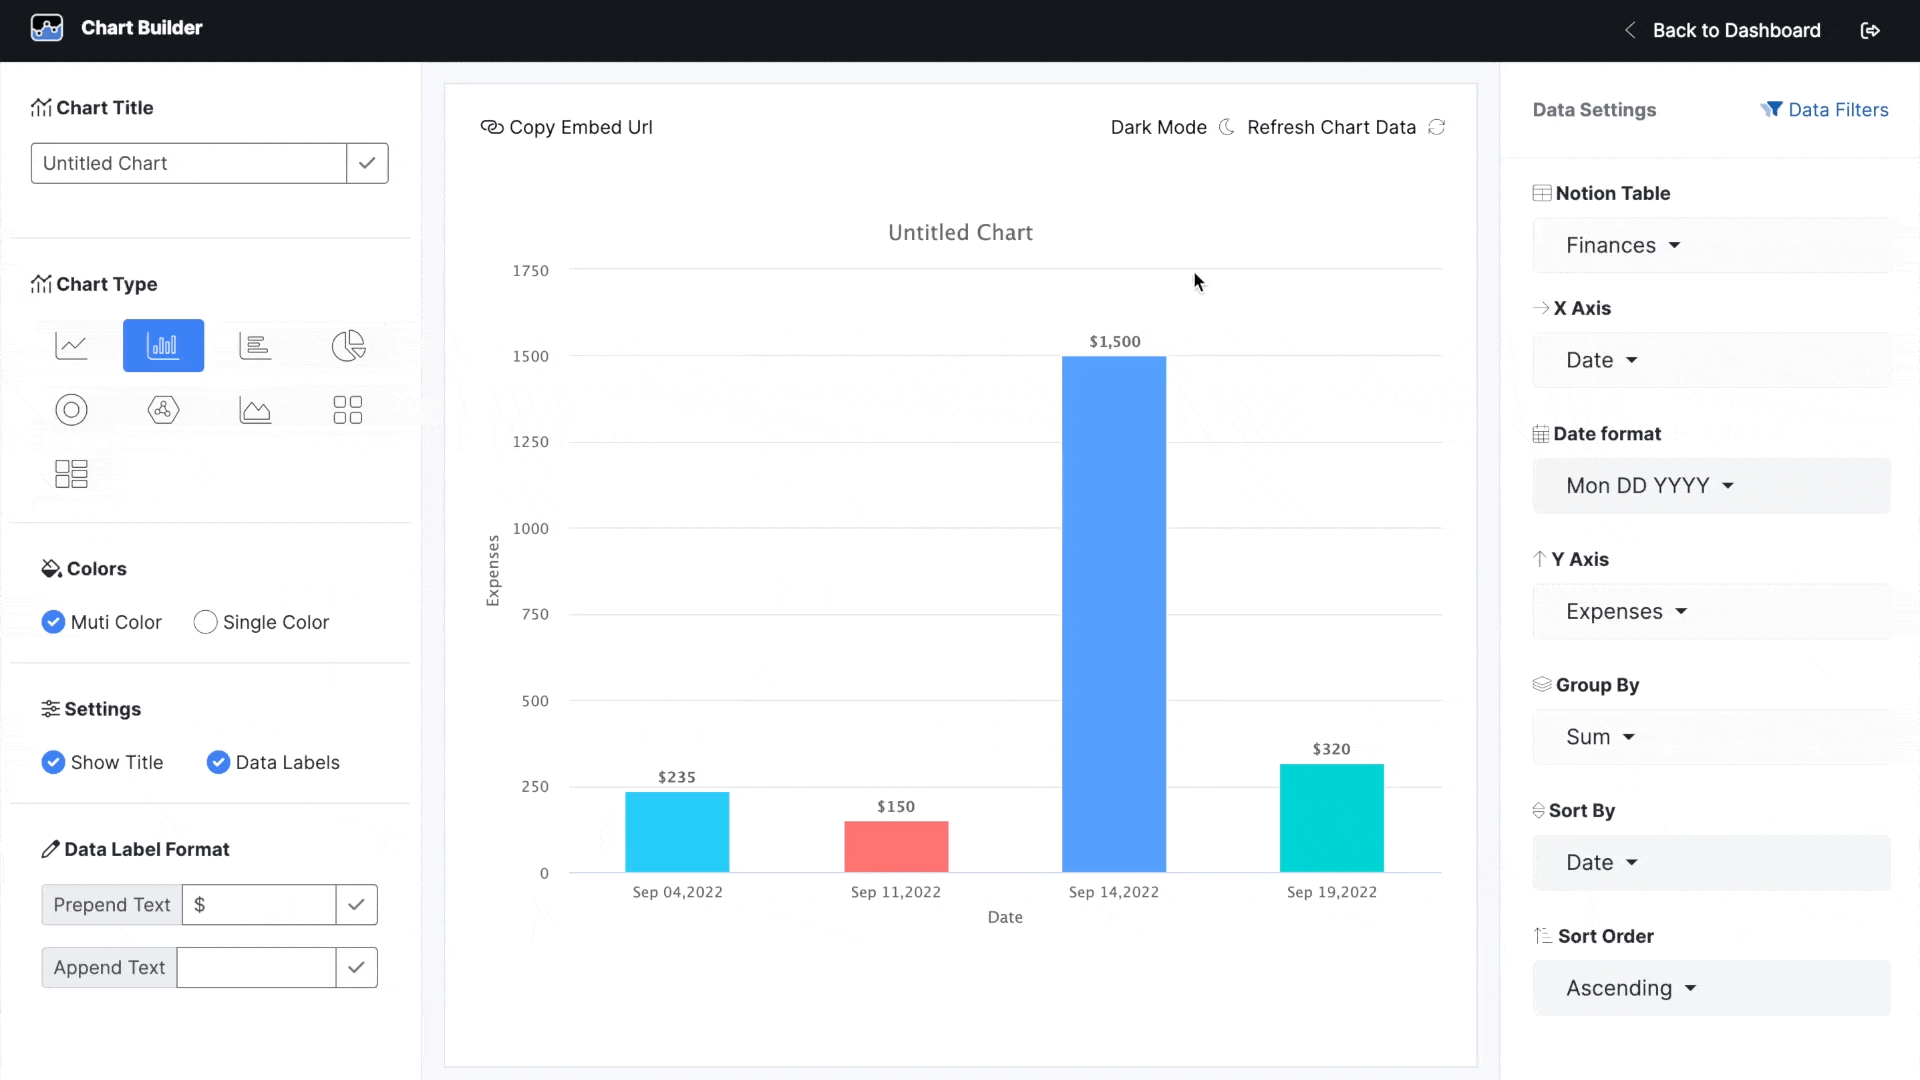Uncheck the Show Title checkbox
The height and width of the screenshot is (1080, 1920).
coord(53,762)
